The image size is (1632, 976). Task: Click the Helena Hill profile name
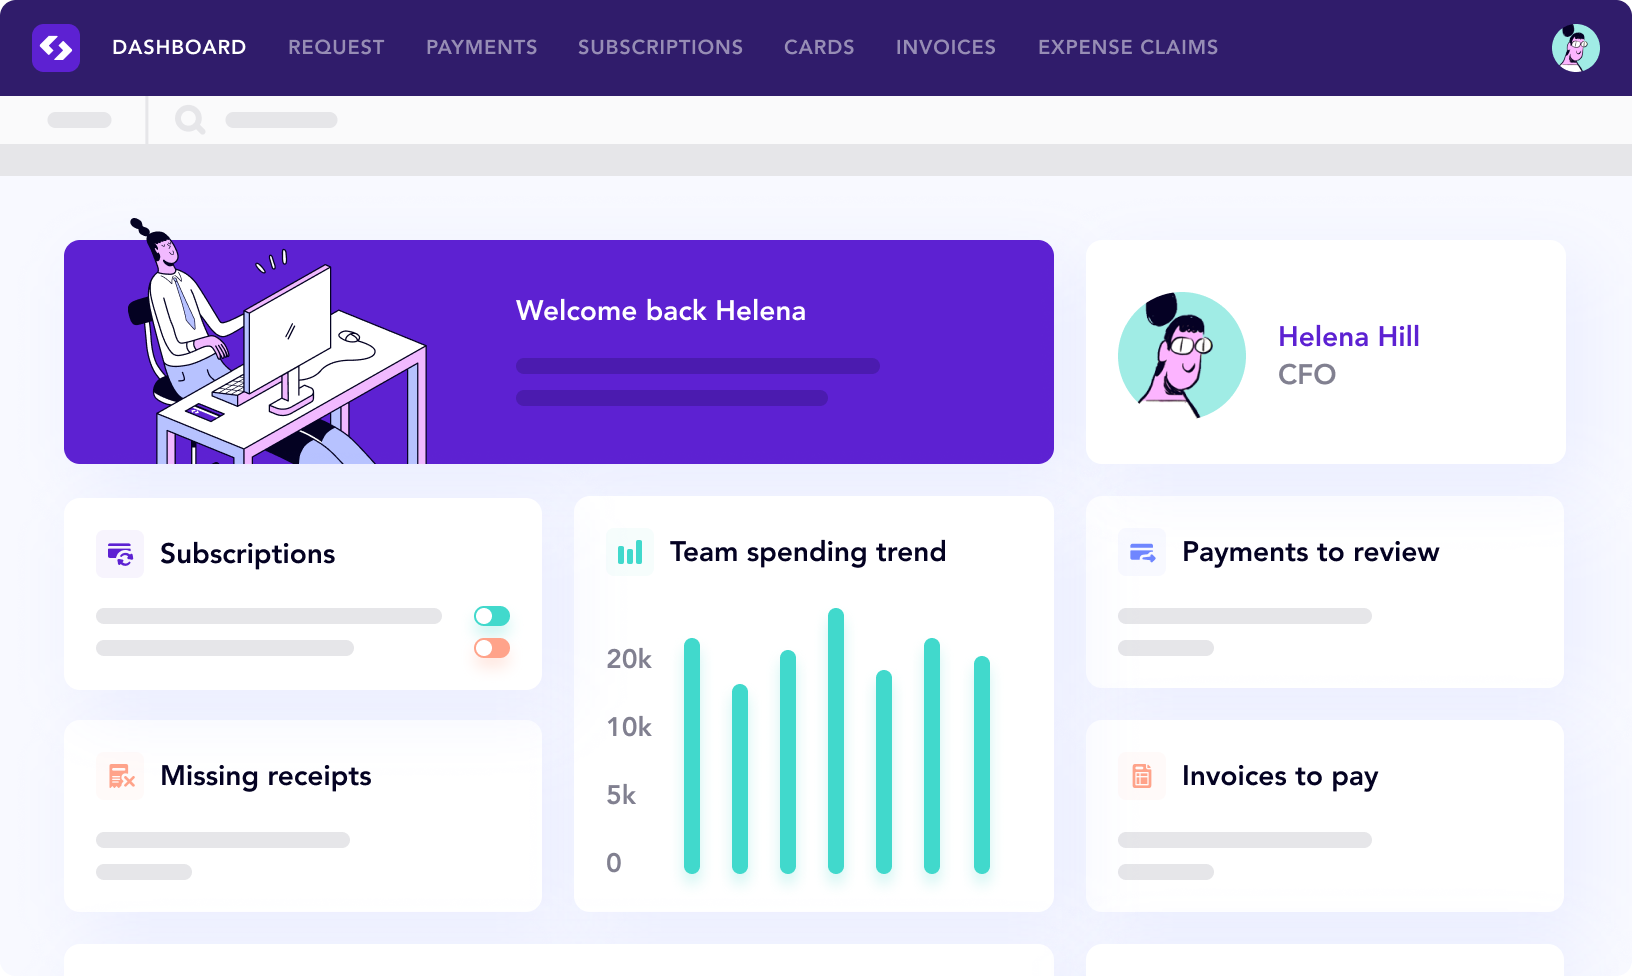pyautogui.click(x=1349, y=336)
